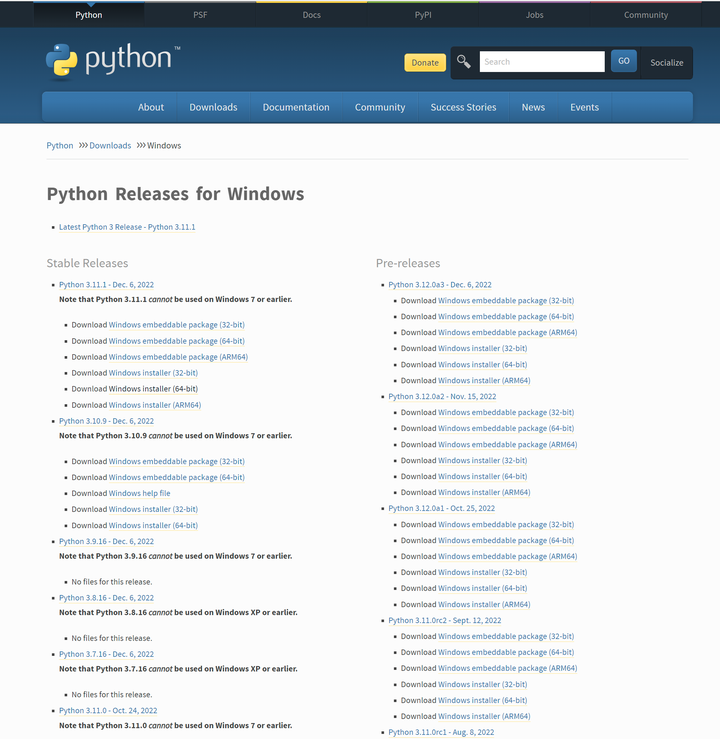The height and width of the screenshot is (739, 720).
Task: Download 3.12.0a2 Windows embeddable package (64-bit)
Action: coord(506,428)
